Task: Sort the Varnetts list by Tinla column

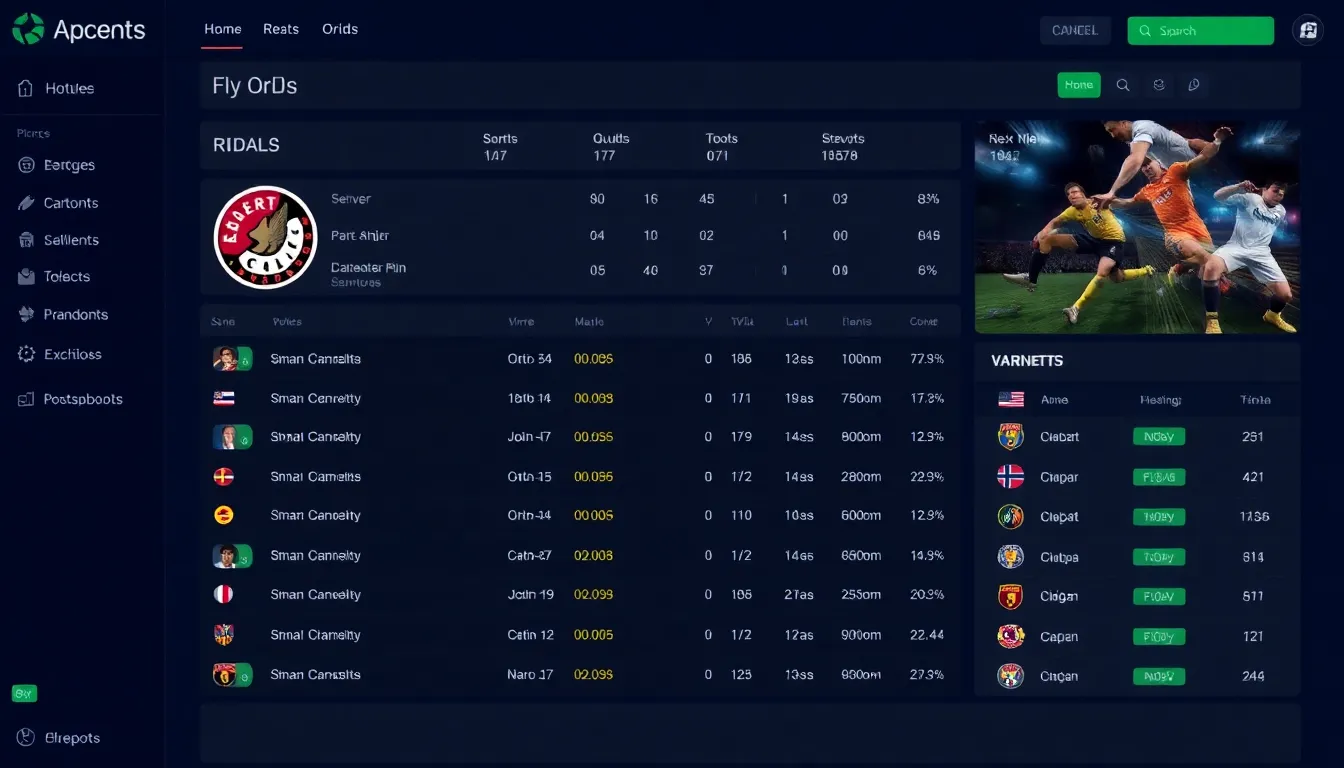Action: [1254, 399]
